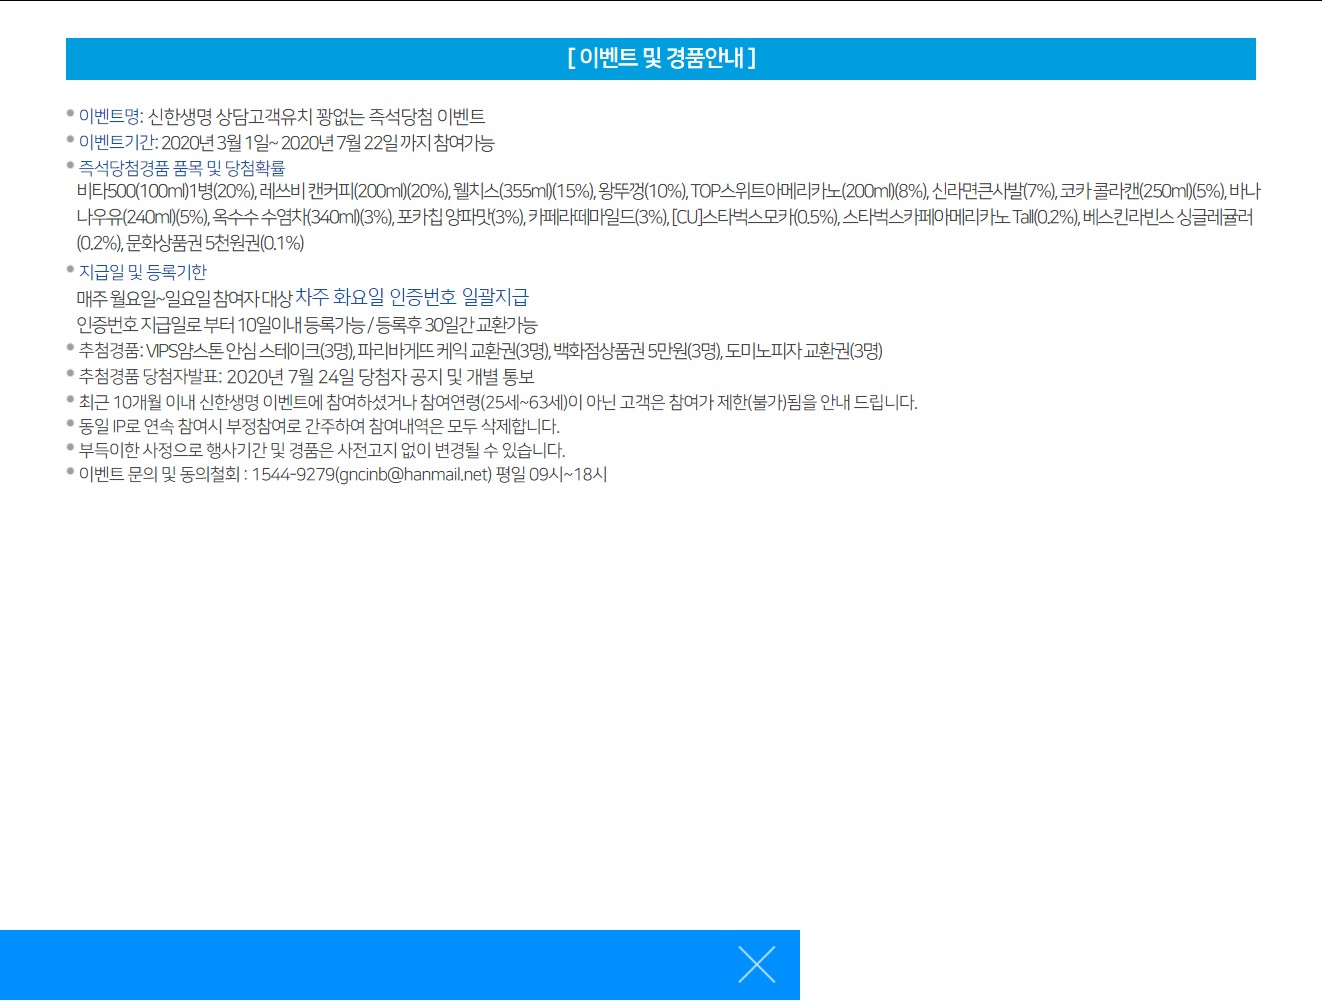Click the '비타500(100ml)1병(20%)' prize text

coord(166,191)
